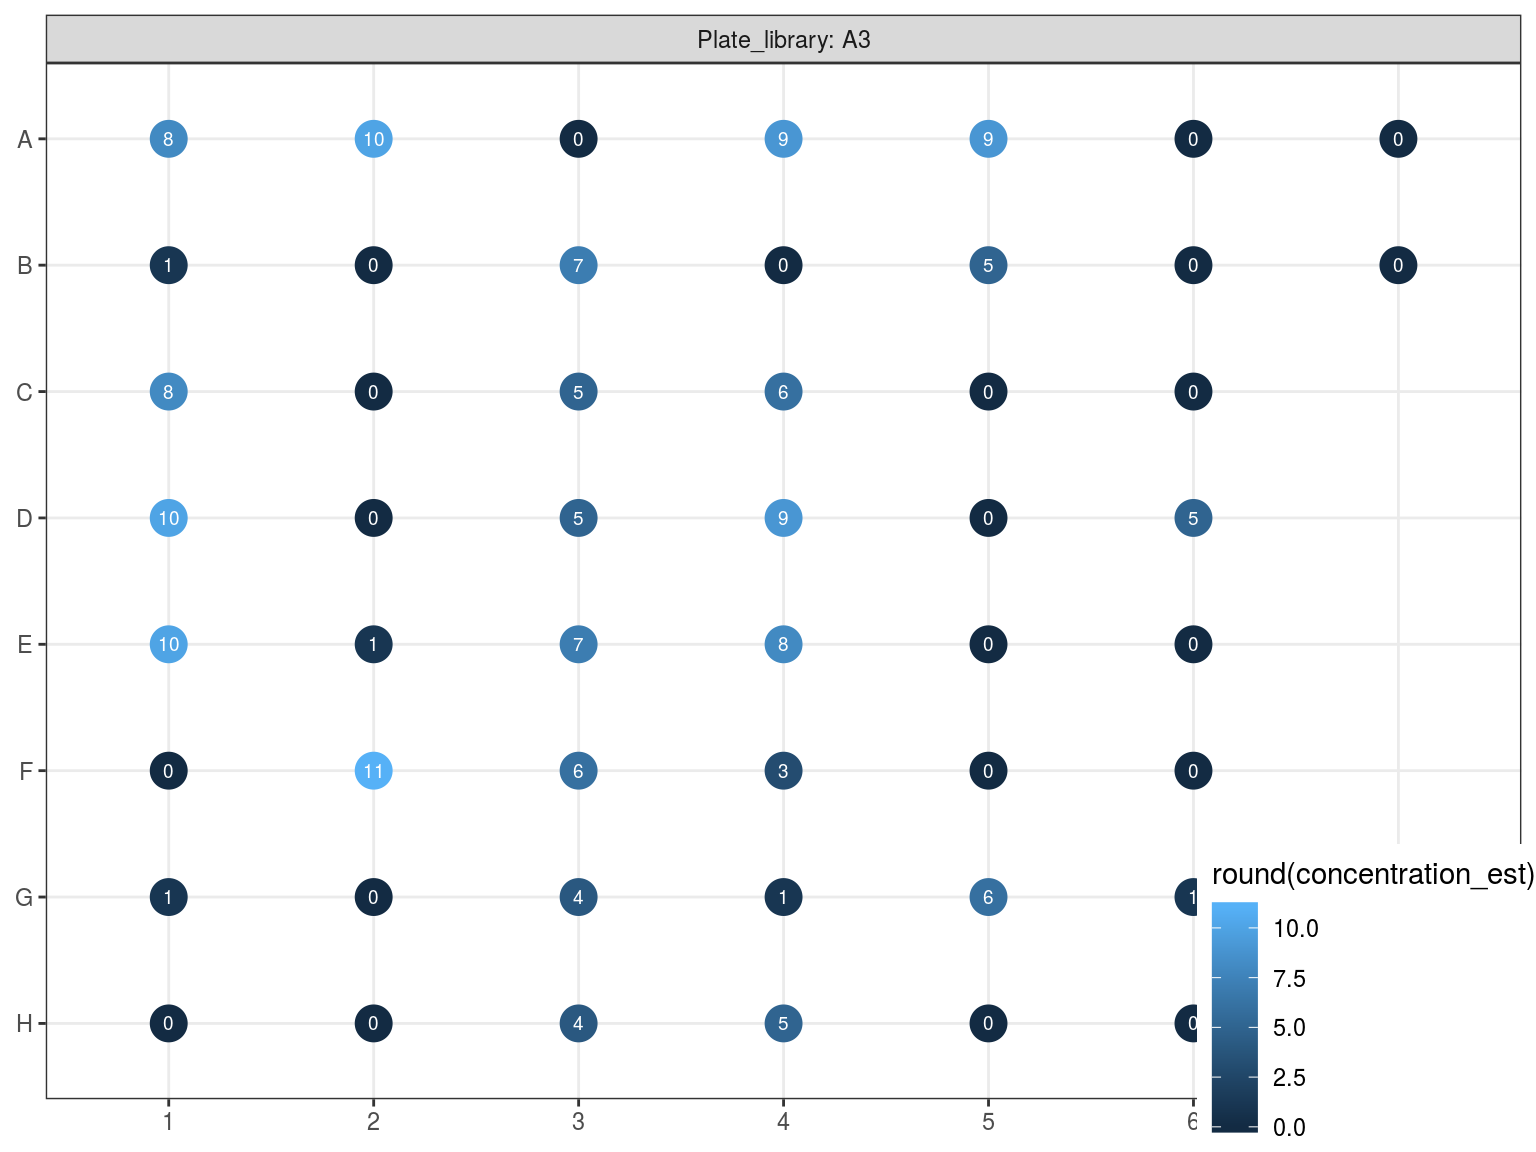Click the blue gradient legend color bar
The image size is (1536, 1152).
(x=1234, y=1016)
